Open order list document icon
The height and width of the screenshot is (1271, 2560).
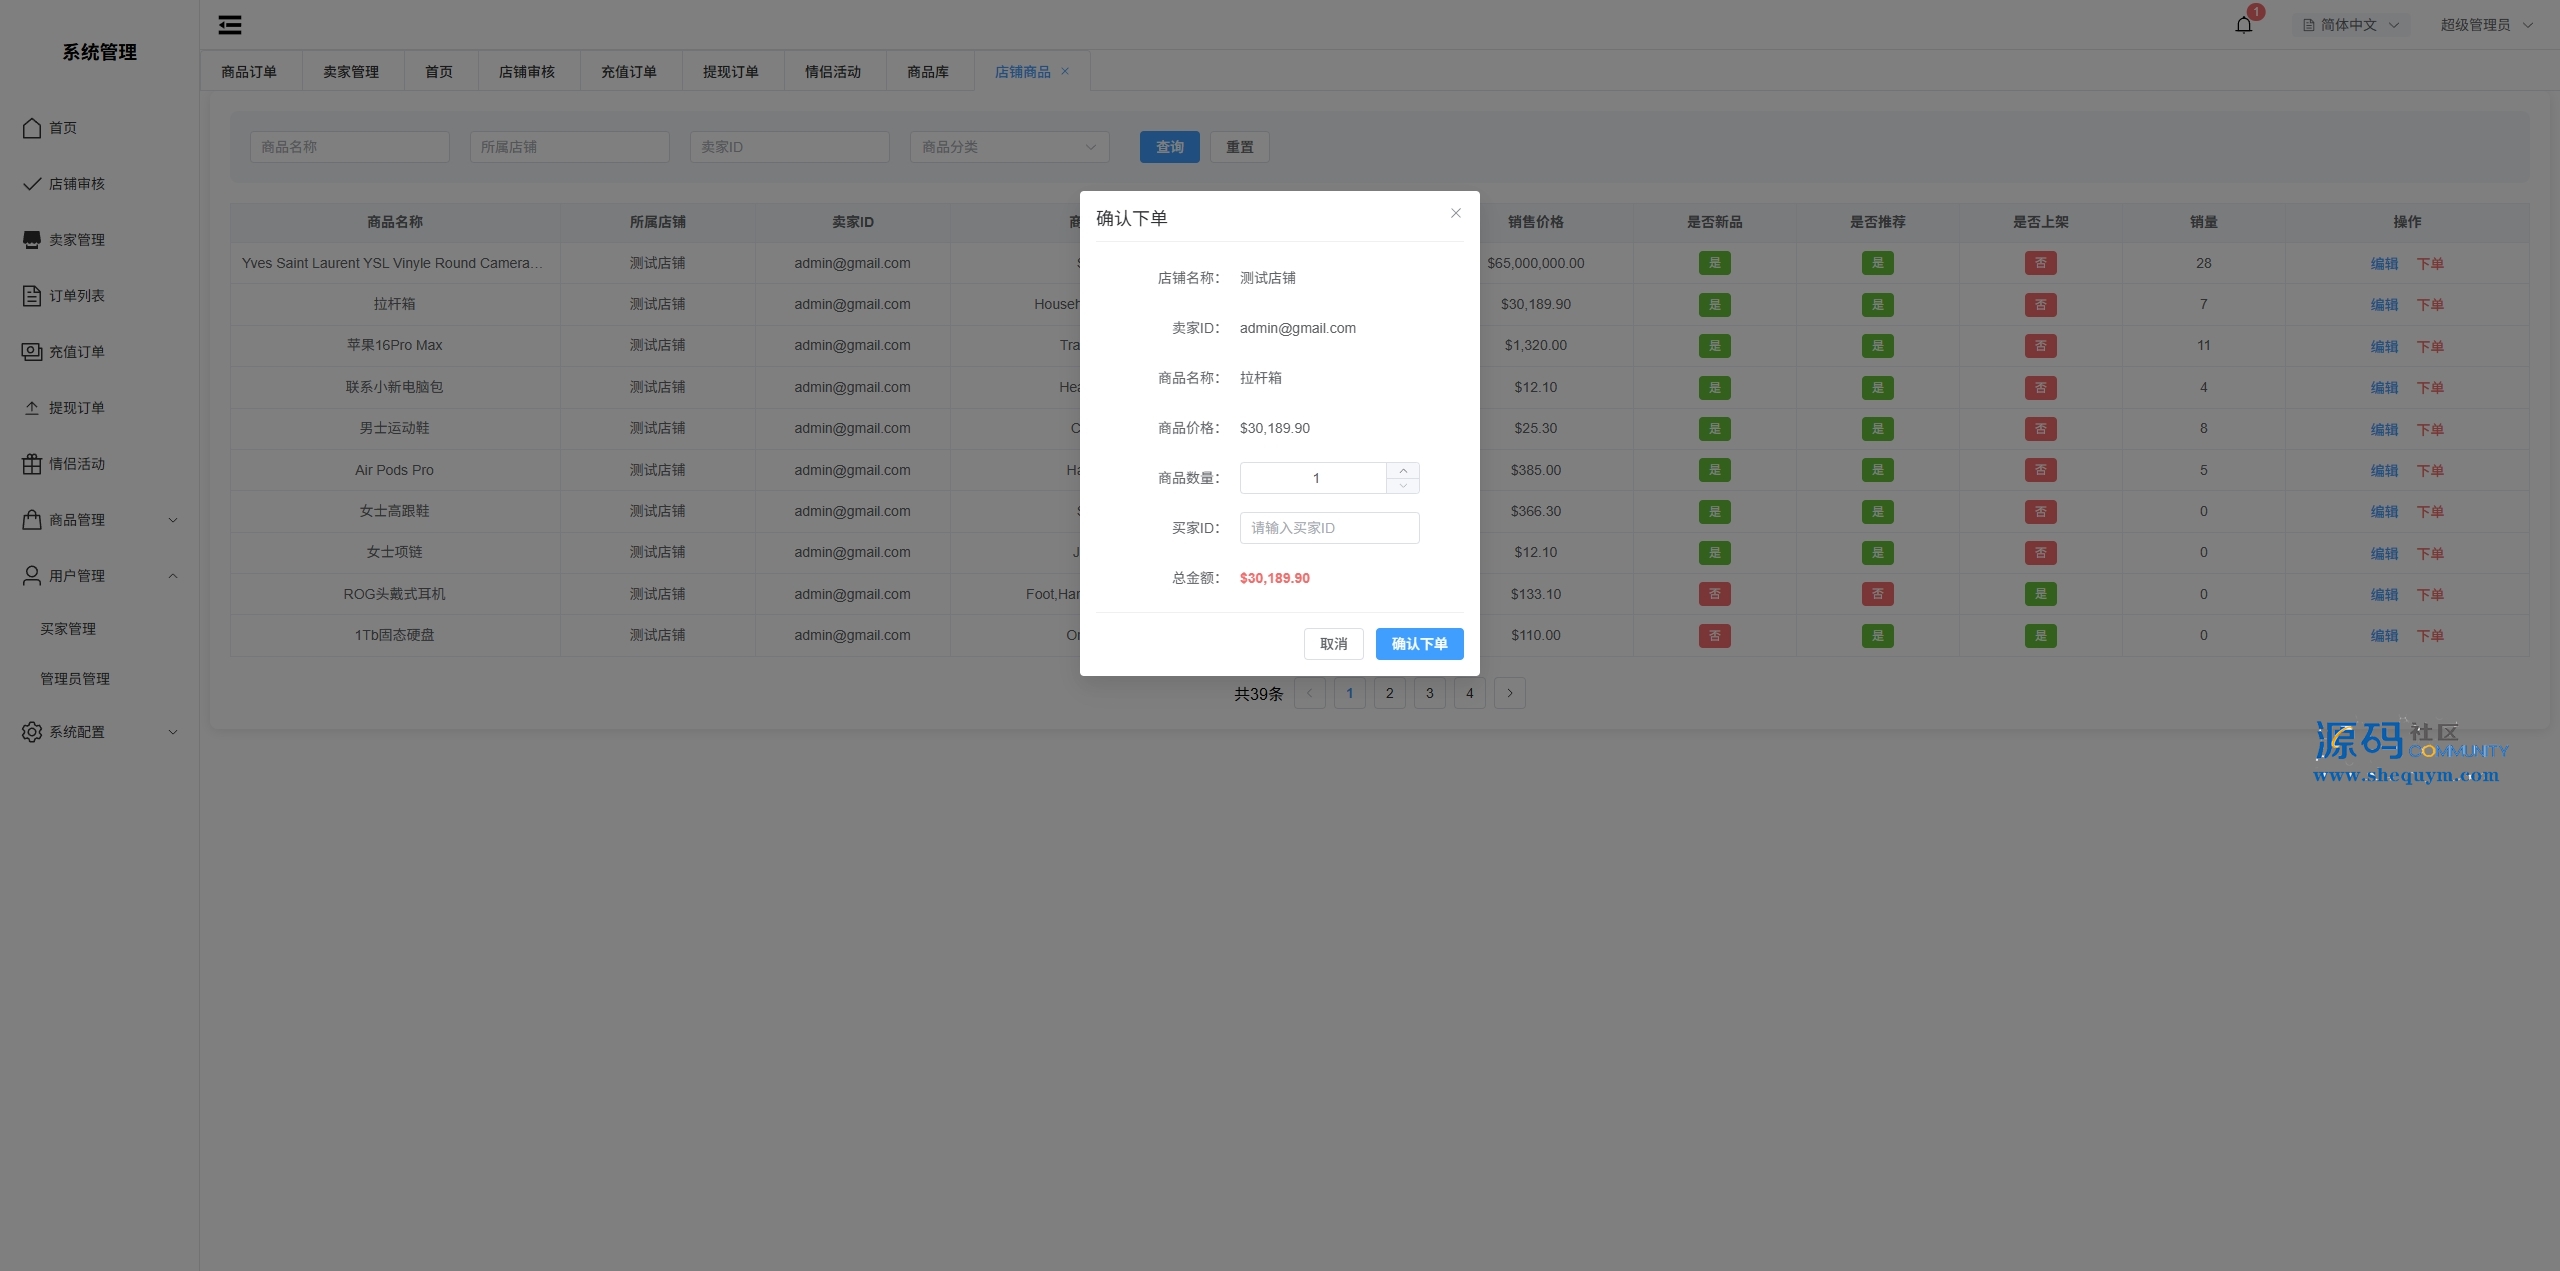pos(32,296)
